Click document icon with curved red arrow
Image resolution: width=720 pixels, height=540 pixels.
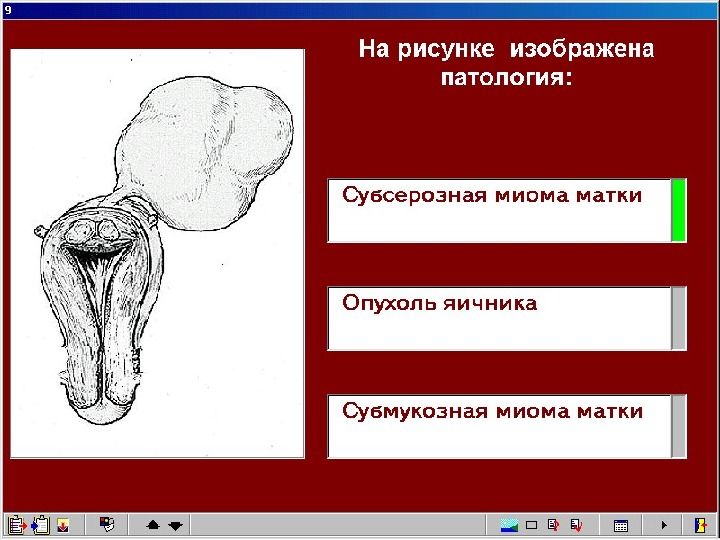click(x=553, y=525)
